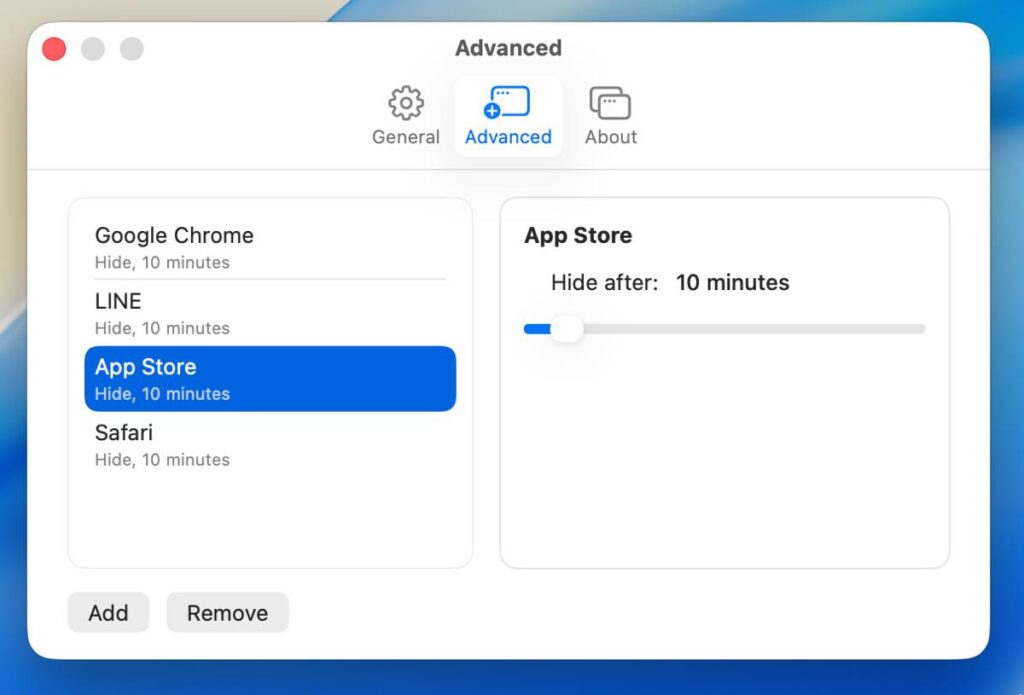Open the About tab label
Viewport: 1024px width, 695px height.
(x=610, y=137)
